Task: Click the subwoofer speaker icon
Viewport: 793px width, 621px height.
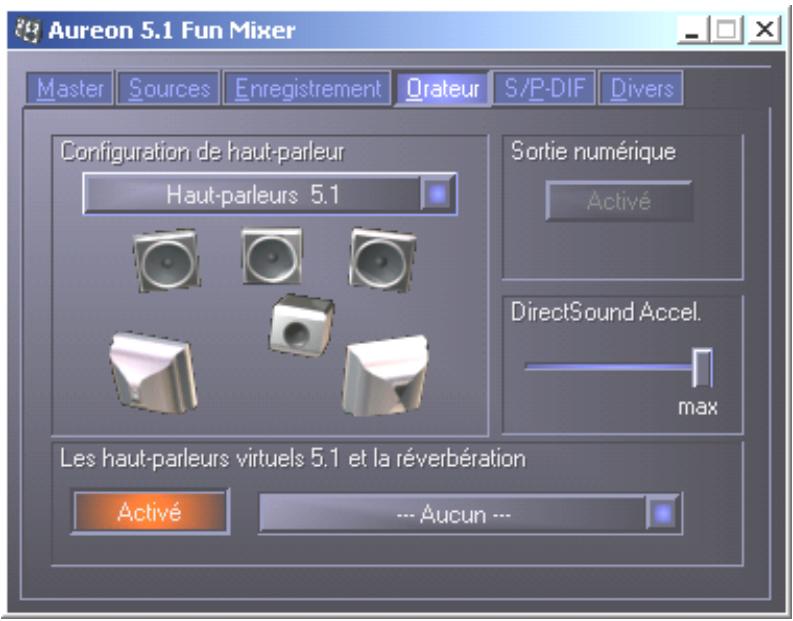Action: click(x=301, y=326)
